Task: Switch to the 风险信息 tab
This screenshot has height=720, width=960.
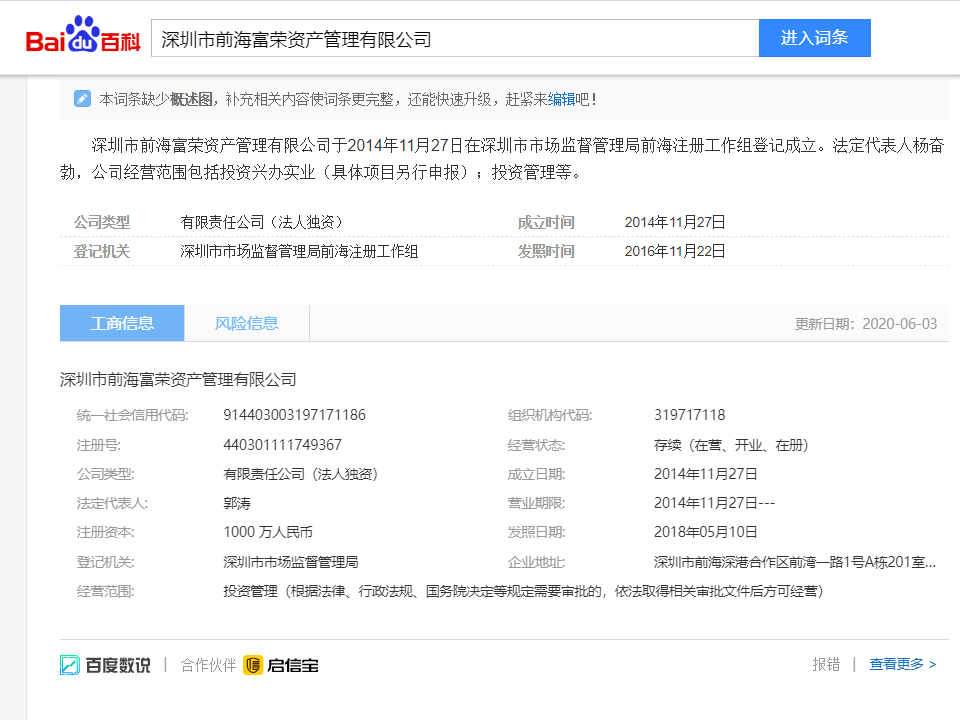Action: click(x=247, y=323)
